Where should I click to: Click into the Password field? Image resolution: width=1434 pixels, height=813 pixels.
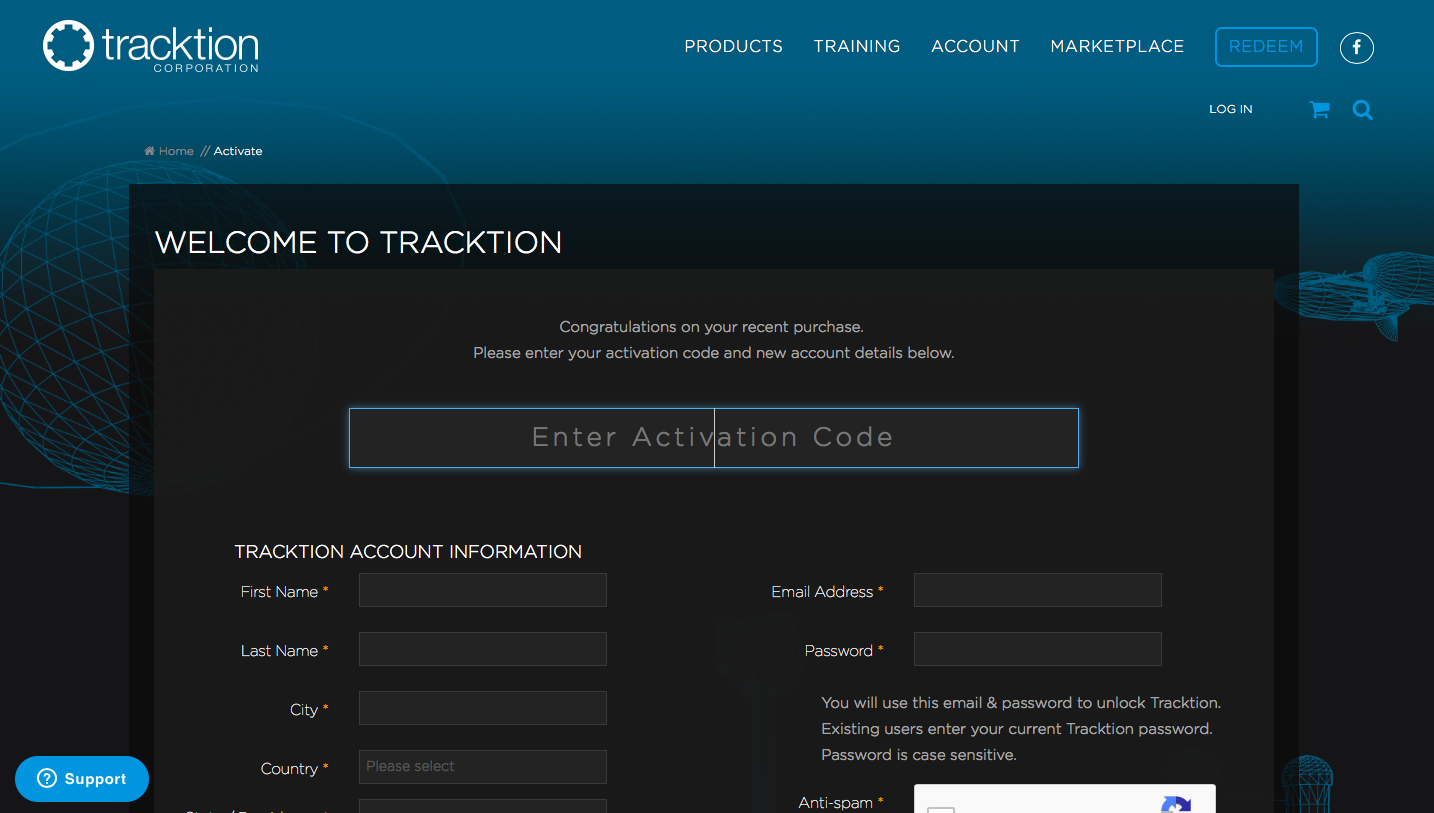1037,649
